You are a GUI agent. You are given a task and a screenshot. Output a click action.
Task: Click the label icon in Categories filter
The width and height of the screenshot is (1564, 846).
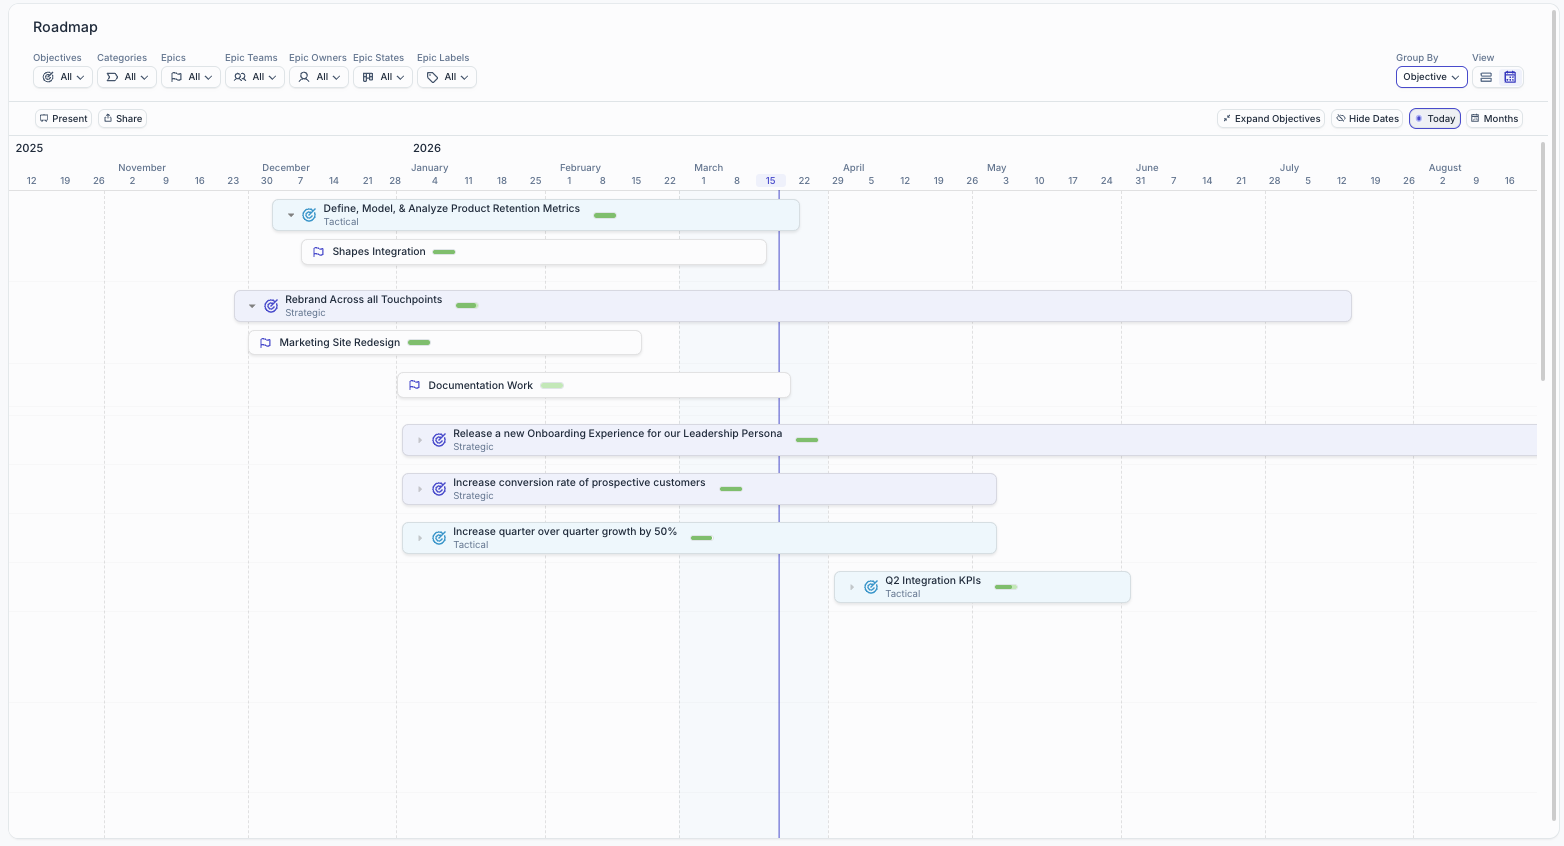[112, 77]
